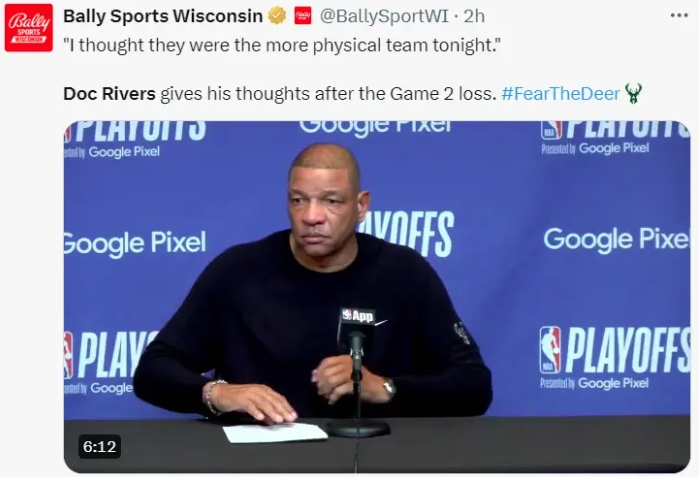Click the Bally Sports Wisconsin display name
Screen dimensions: 699x477
coord(163,16)
